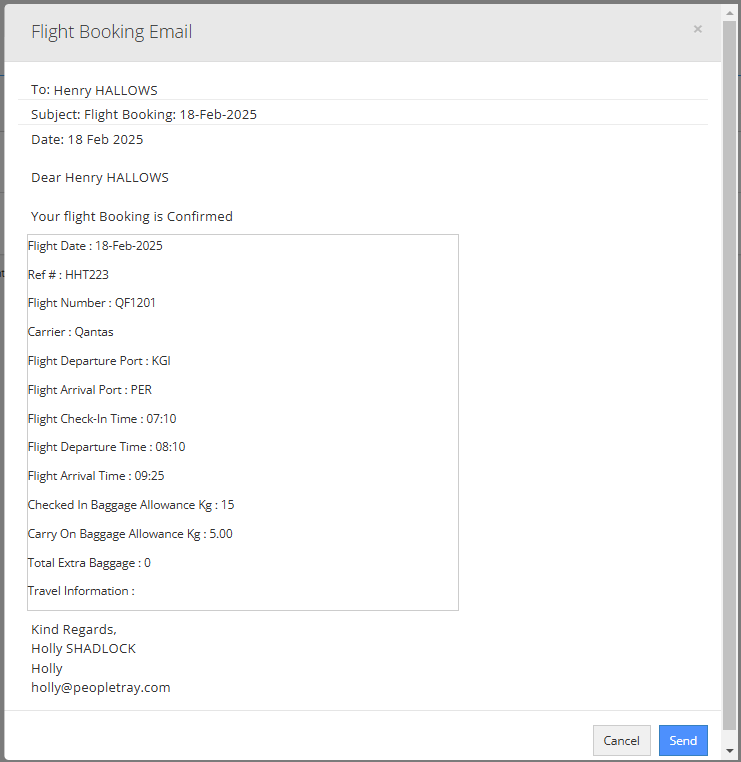Click the Holly SHADLOCK signature name
Viewport: 741px width, 762px height.
[x=84, y=649]
